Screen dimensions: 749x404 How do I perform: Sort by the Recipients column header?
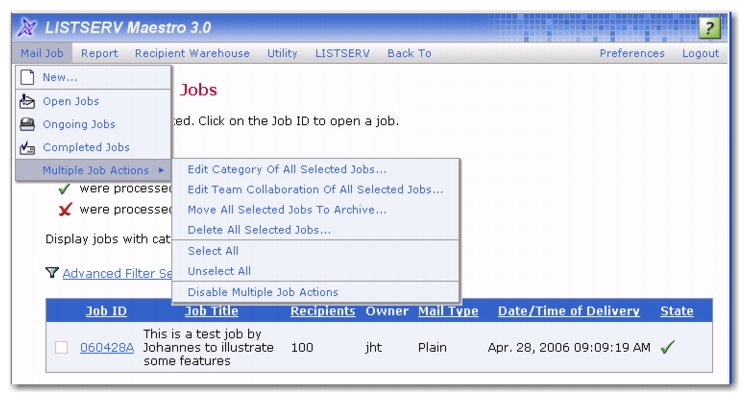coord(323,311)
